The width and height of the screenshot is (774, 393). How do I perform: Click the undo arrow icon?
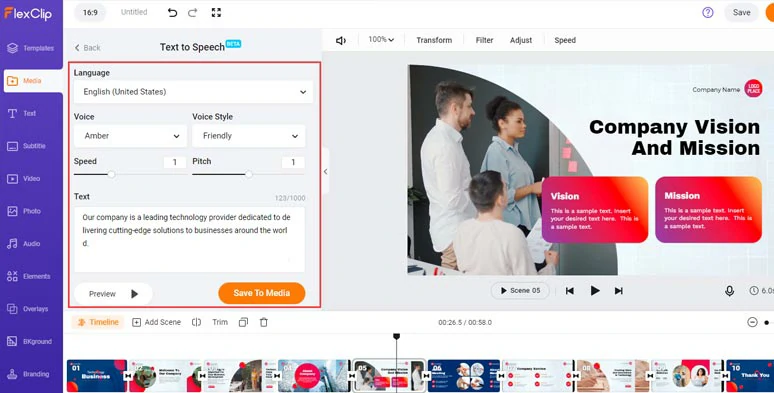[172, 13]
